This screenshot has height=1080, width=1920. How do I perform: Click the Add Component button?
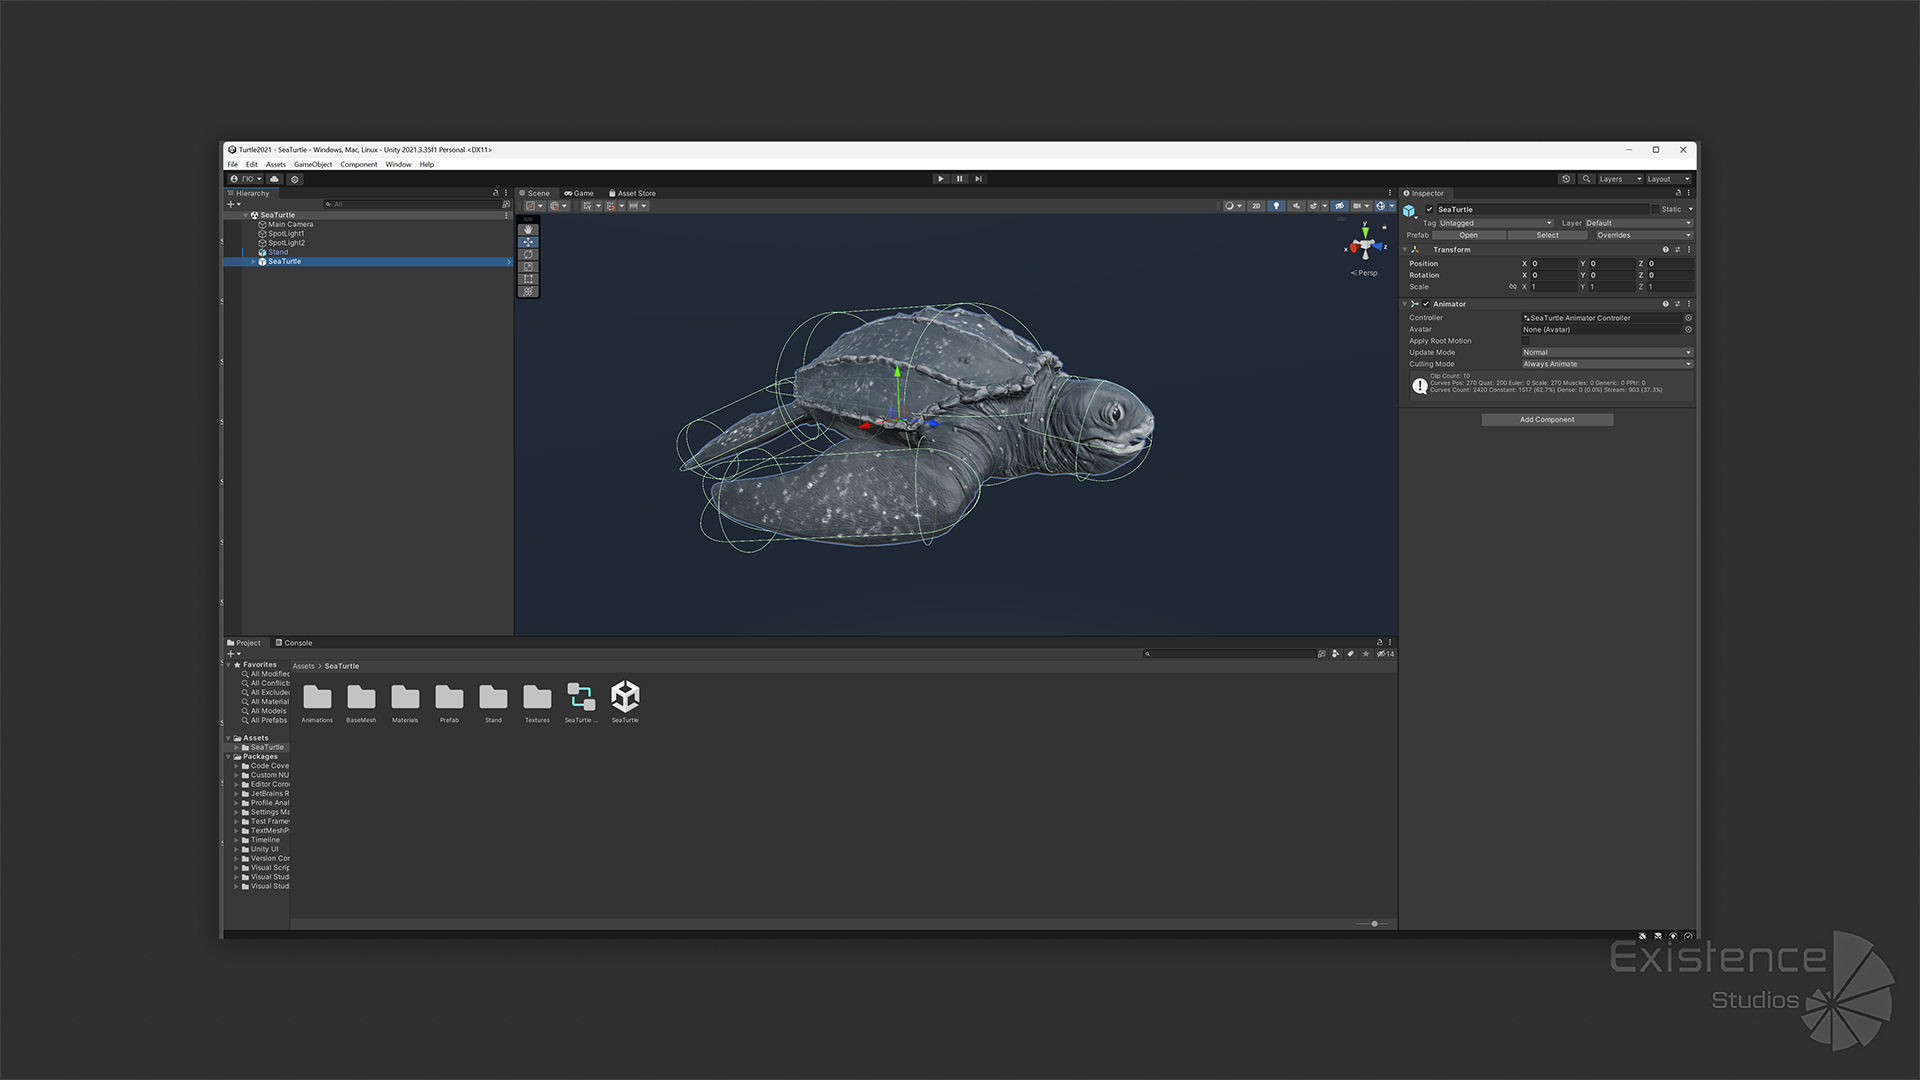[1546, 420]
